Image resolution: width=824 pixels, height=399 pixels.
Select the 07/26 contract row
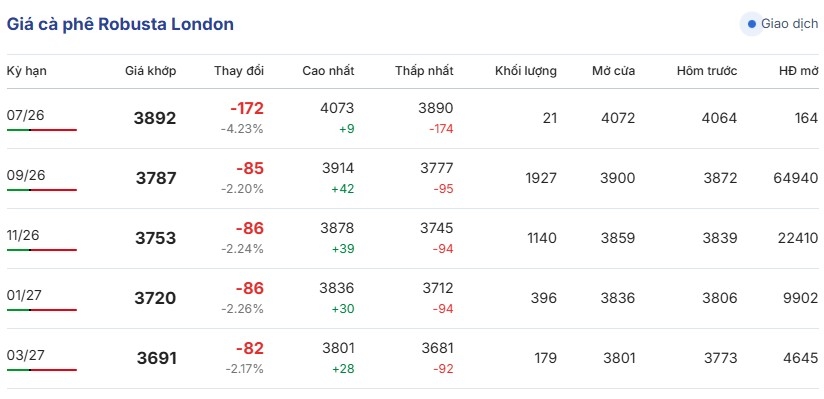click(x=412, y=118)
